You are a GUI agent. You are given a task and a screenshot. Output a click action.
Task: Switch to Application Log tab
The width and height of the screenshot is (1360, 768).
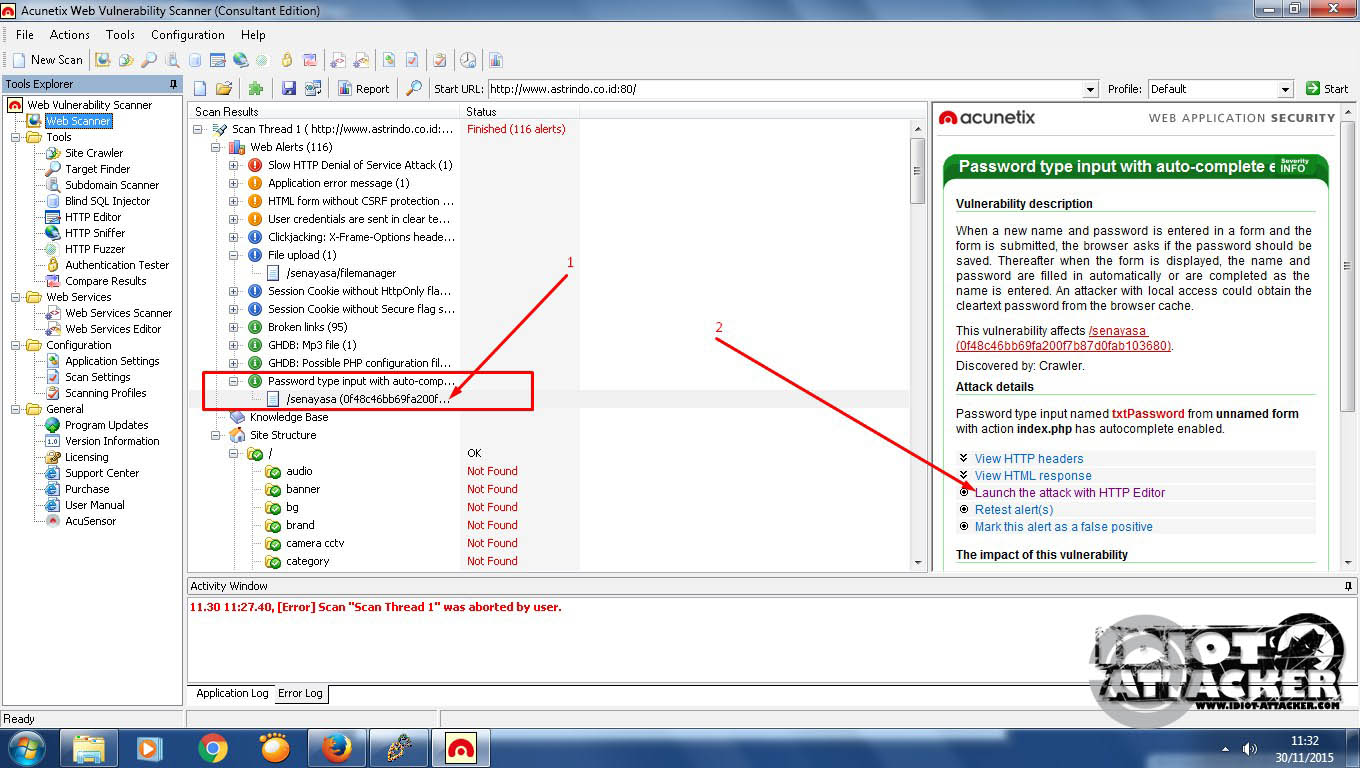coord(232,693)
